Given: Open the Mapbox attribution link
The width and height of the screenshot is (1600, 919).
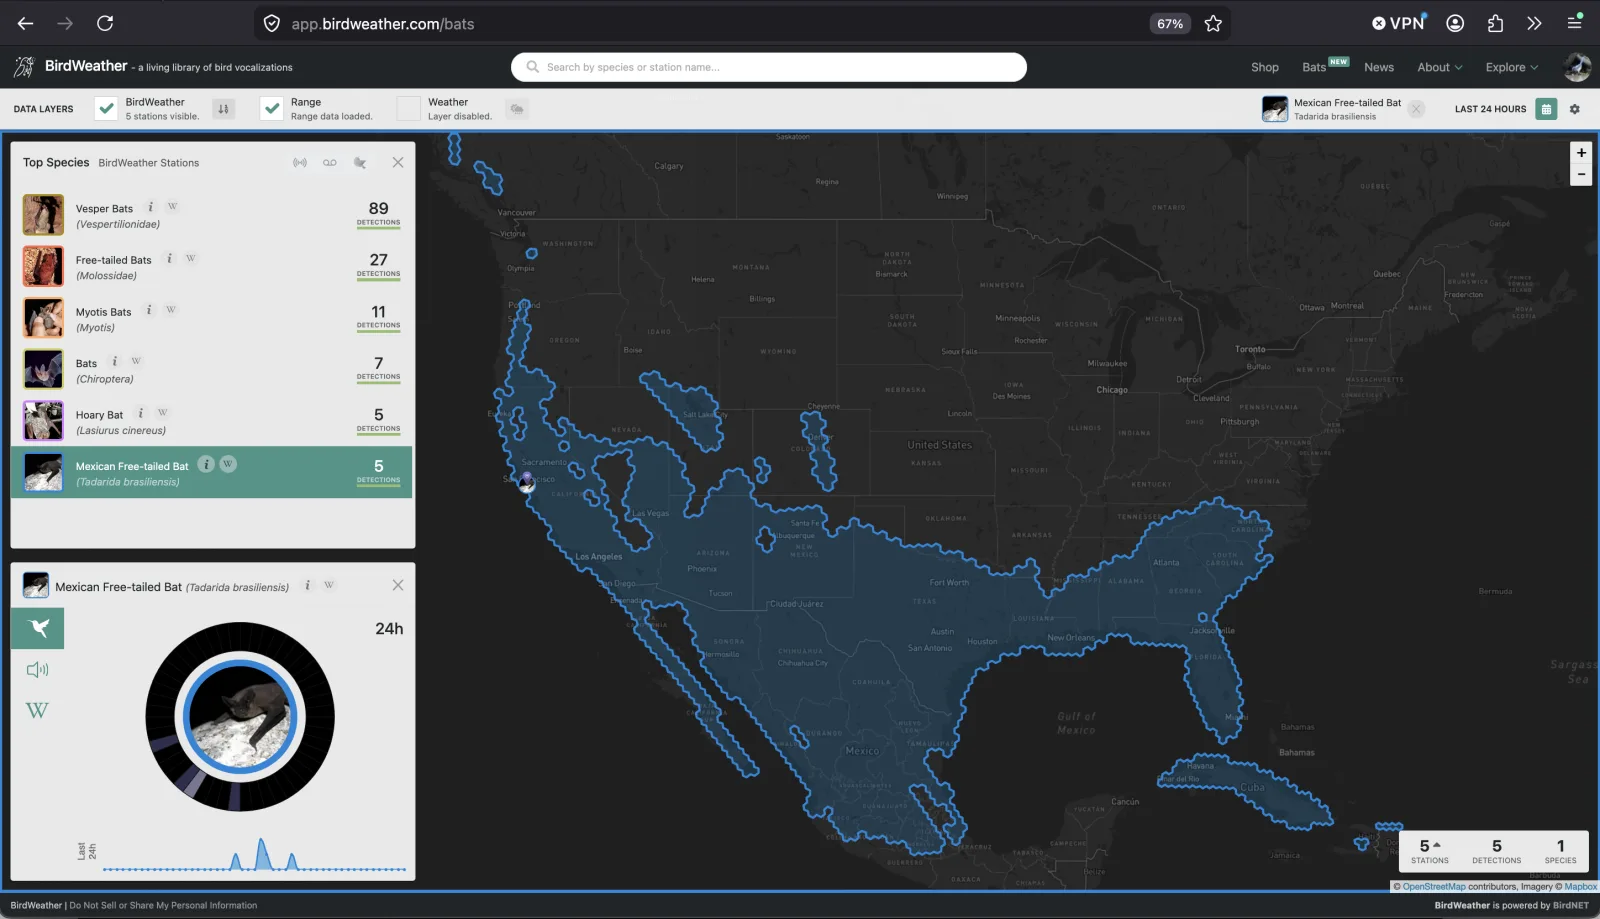Looking at the screenshot, I should tap(1581, 887).
